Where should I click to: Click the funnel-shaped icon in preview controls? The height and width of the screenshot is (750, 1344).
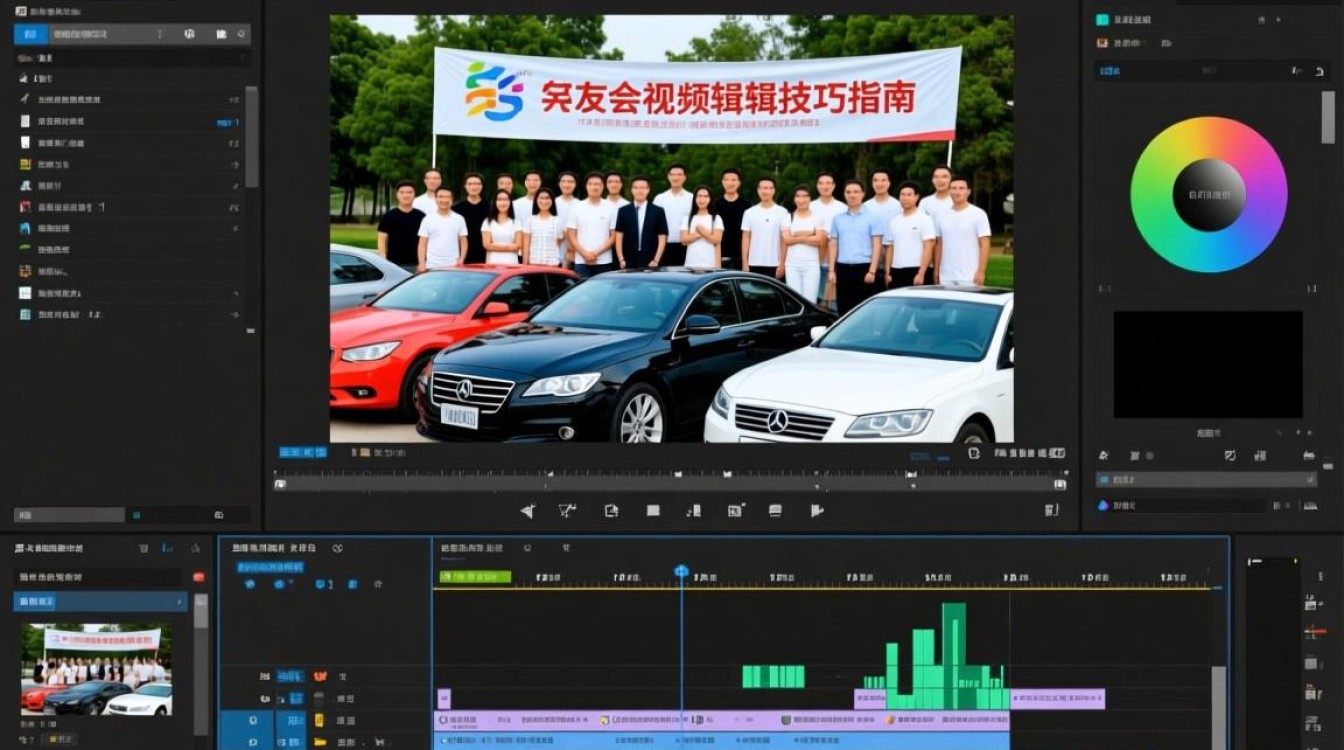click(568, 511)
